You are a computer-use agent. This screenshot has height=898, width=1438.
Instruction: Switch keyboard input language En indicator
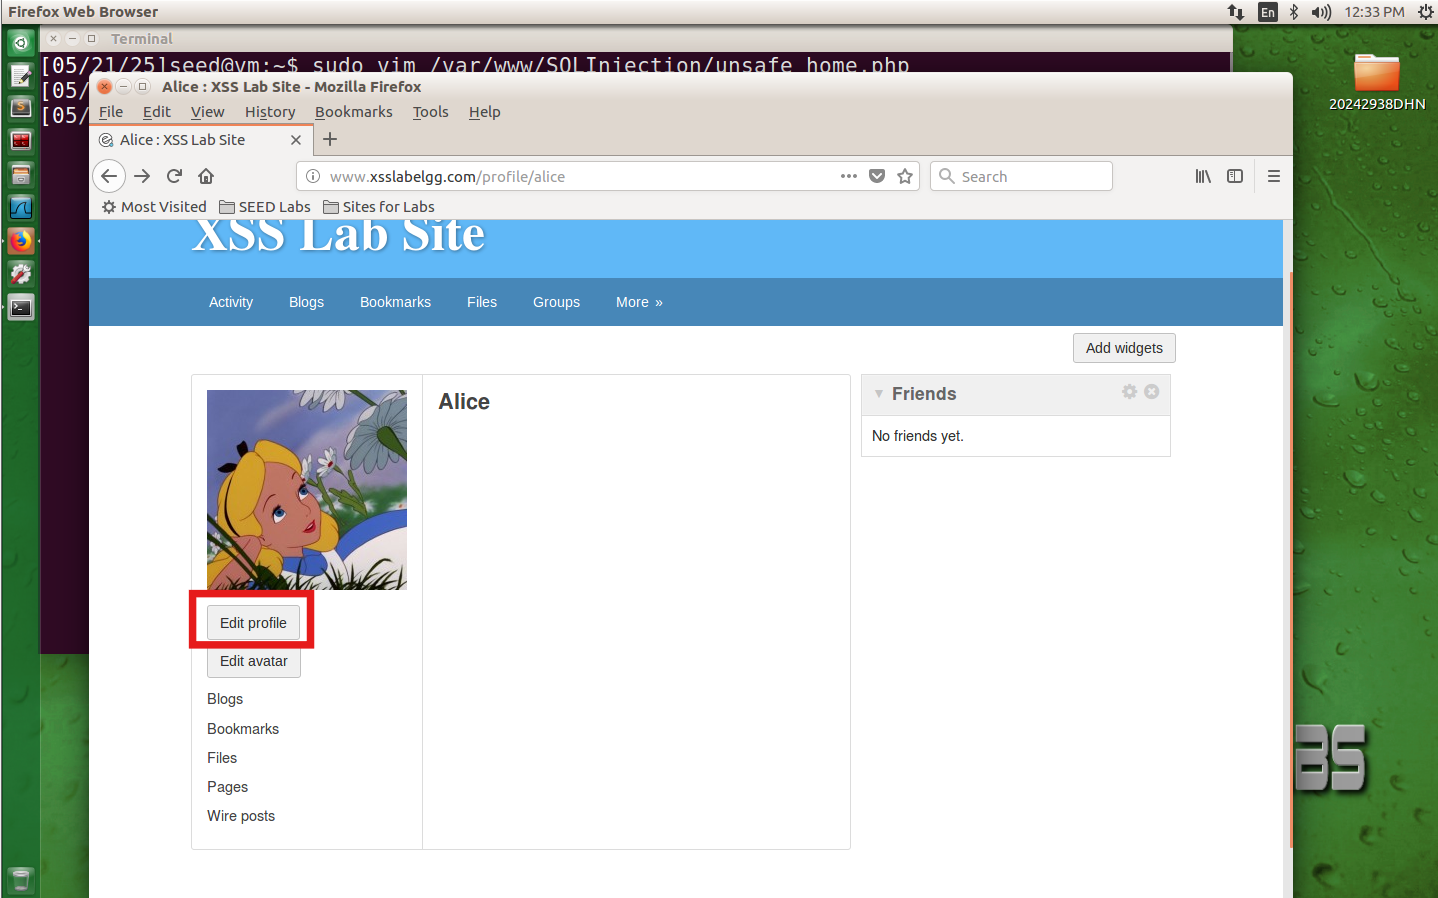tap(1268, 12)
